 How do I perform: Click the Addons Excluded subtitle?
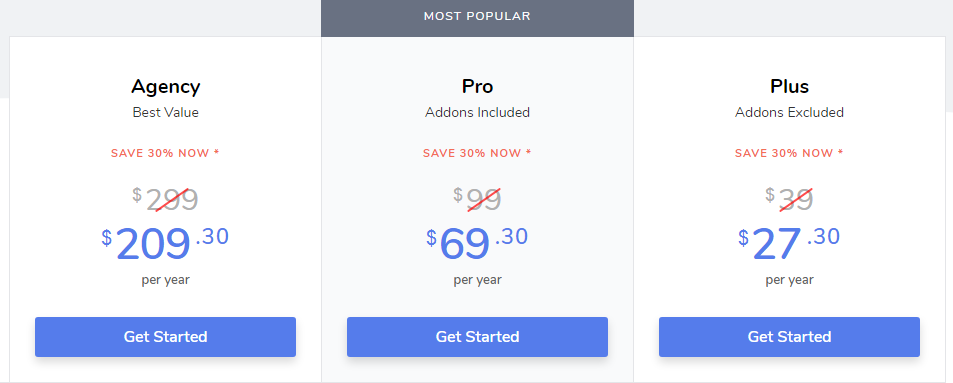click(789, 112)
